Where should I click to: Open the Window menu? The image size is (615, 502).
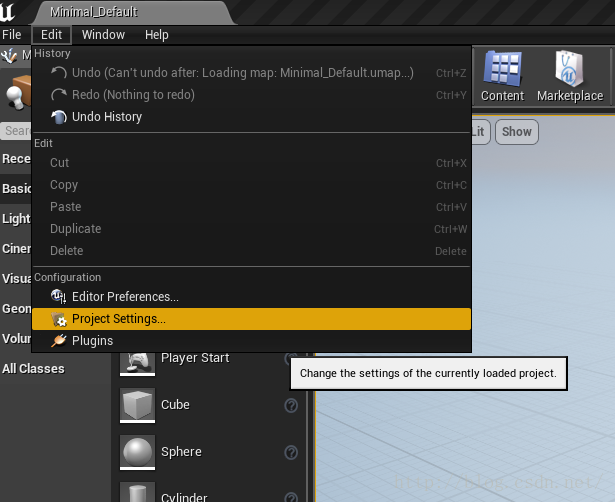click(x=103, y=35)
